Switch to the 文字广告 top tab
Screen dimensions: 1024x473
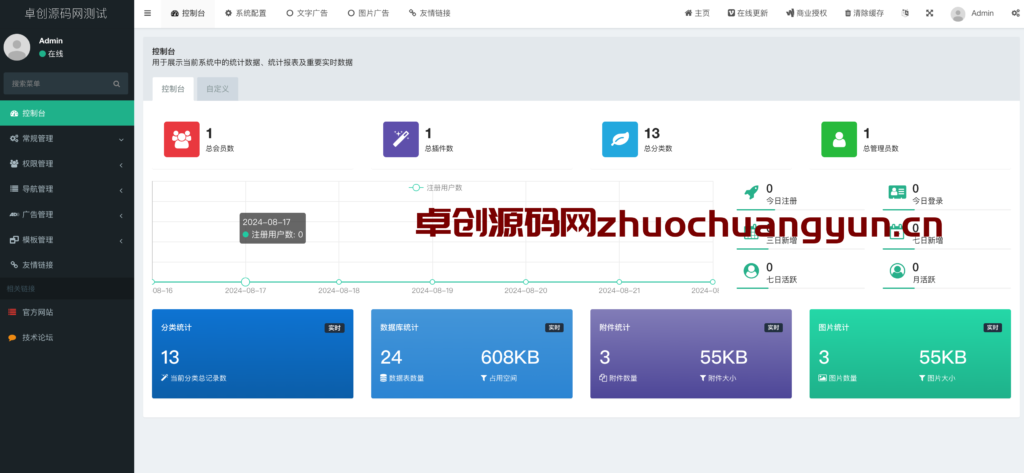[x=307, y=13]
